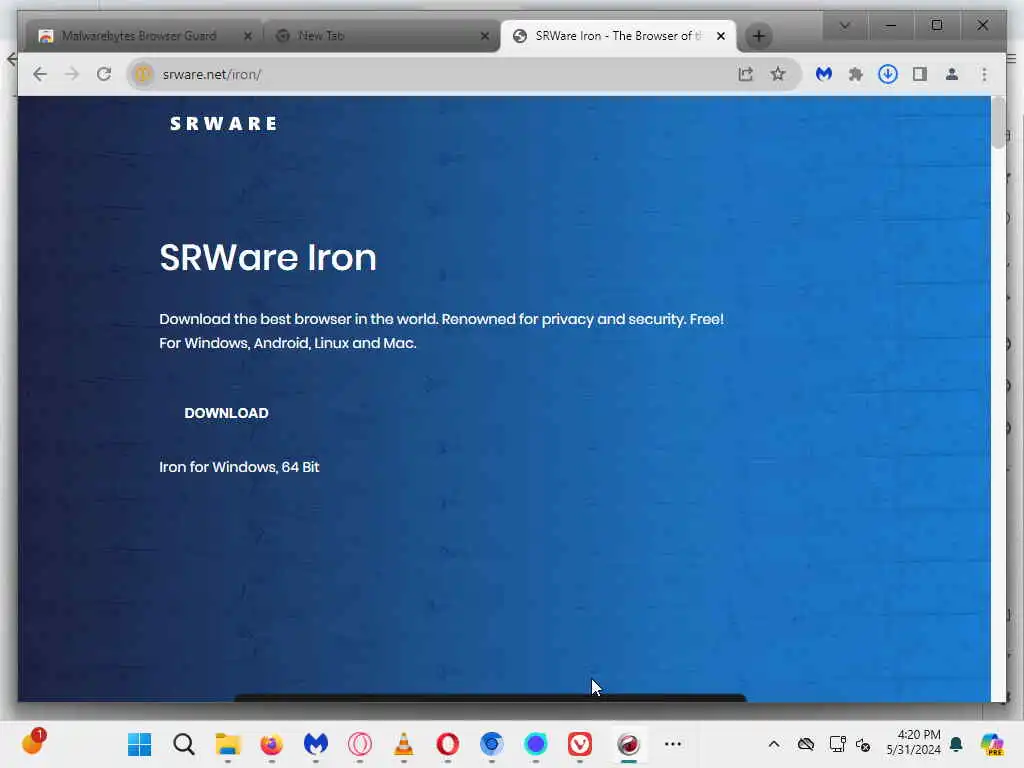Select SRWare Iron taskbar icon

click(628, 744)
